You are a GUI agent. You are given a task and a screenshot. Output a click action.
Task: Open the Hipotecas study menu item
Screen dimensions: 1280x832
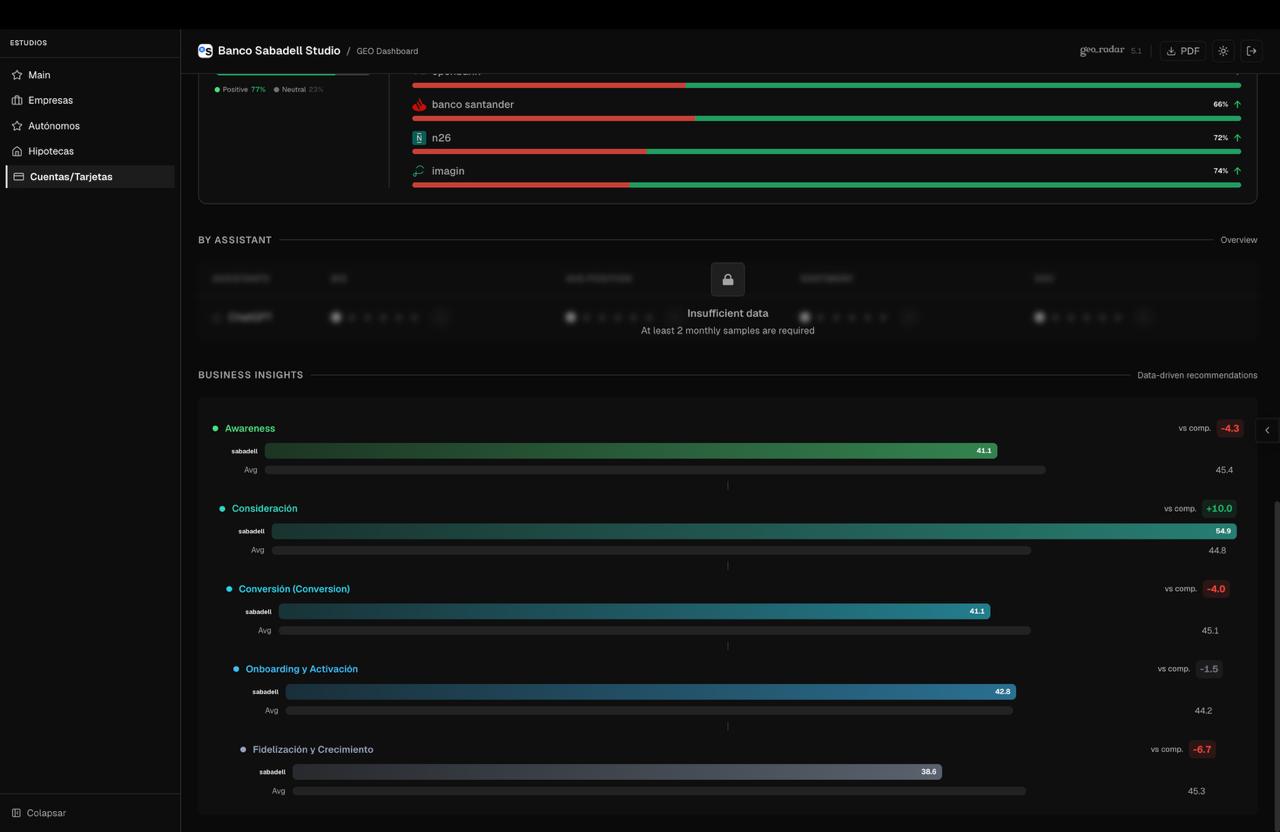point(50,151)
